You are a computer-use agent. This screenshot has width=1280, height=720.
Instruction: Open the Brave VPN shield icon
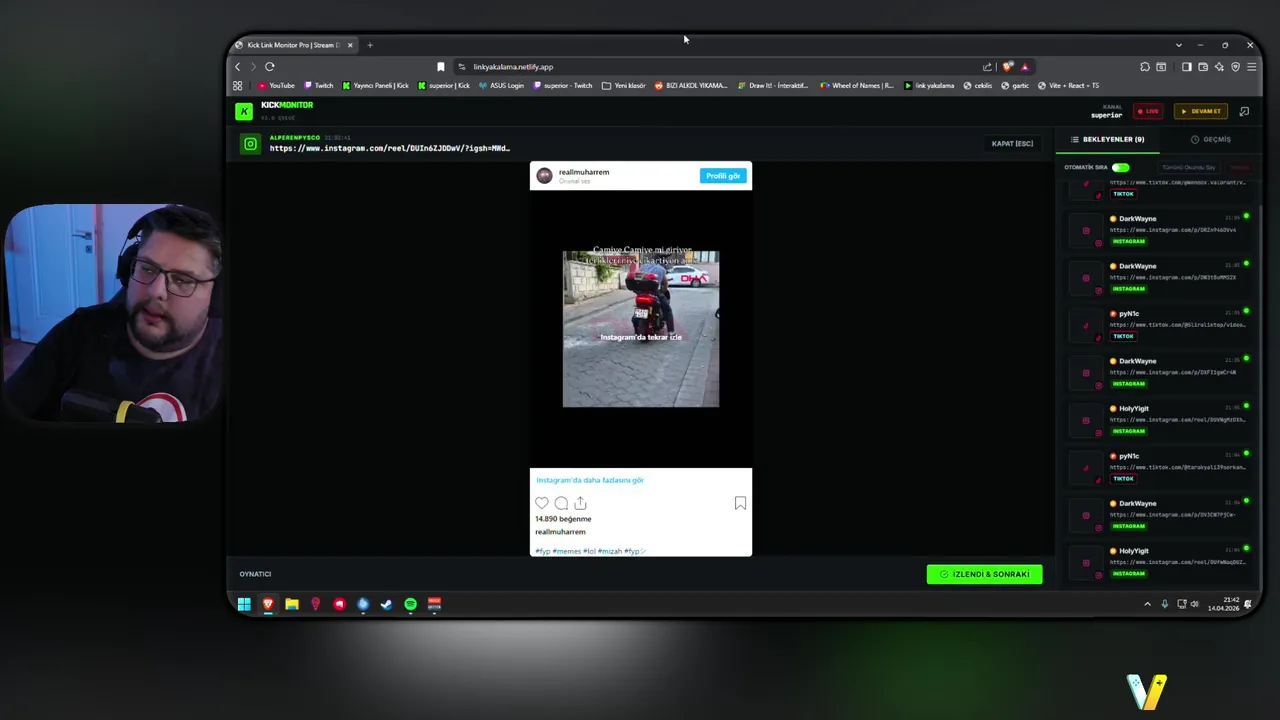click(x=1236, y=67)
